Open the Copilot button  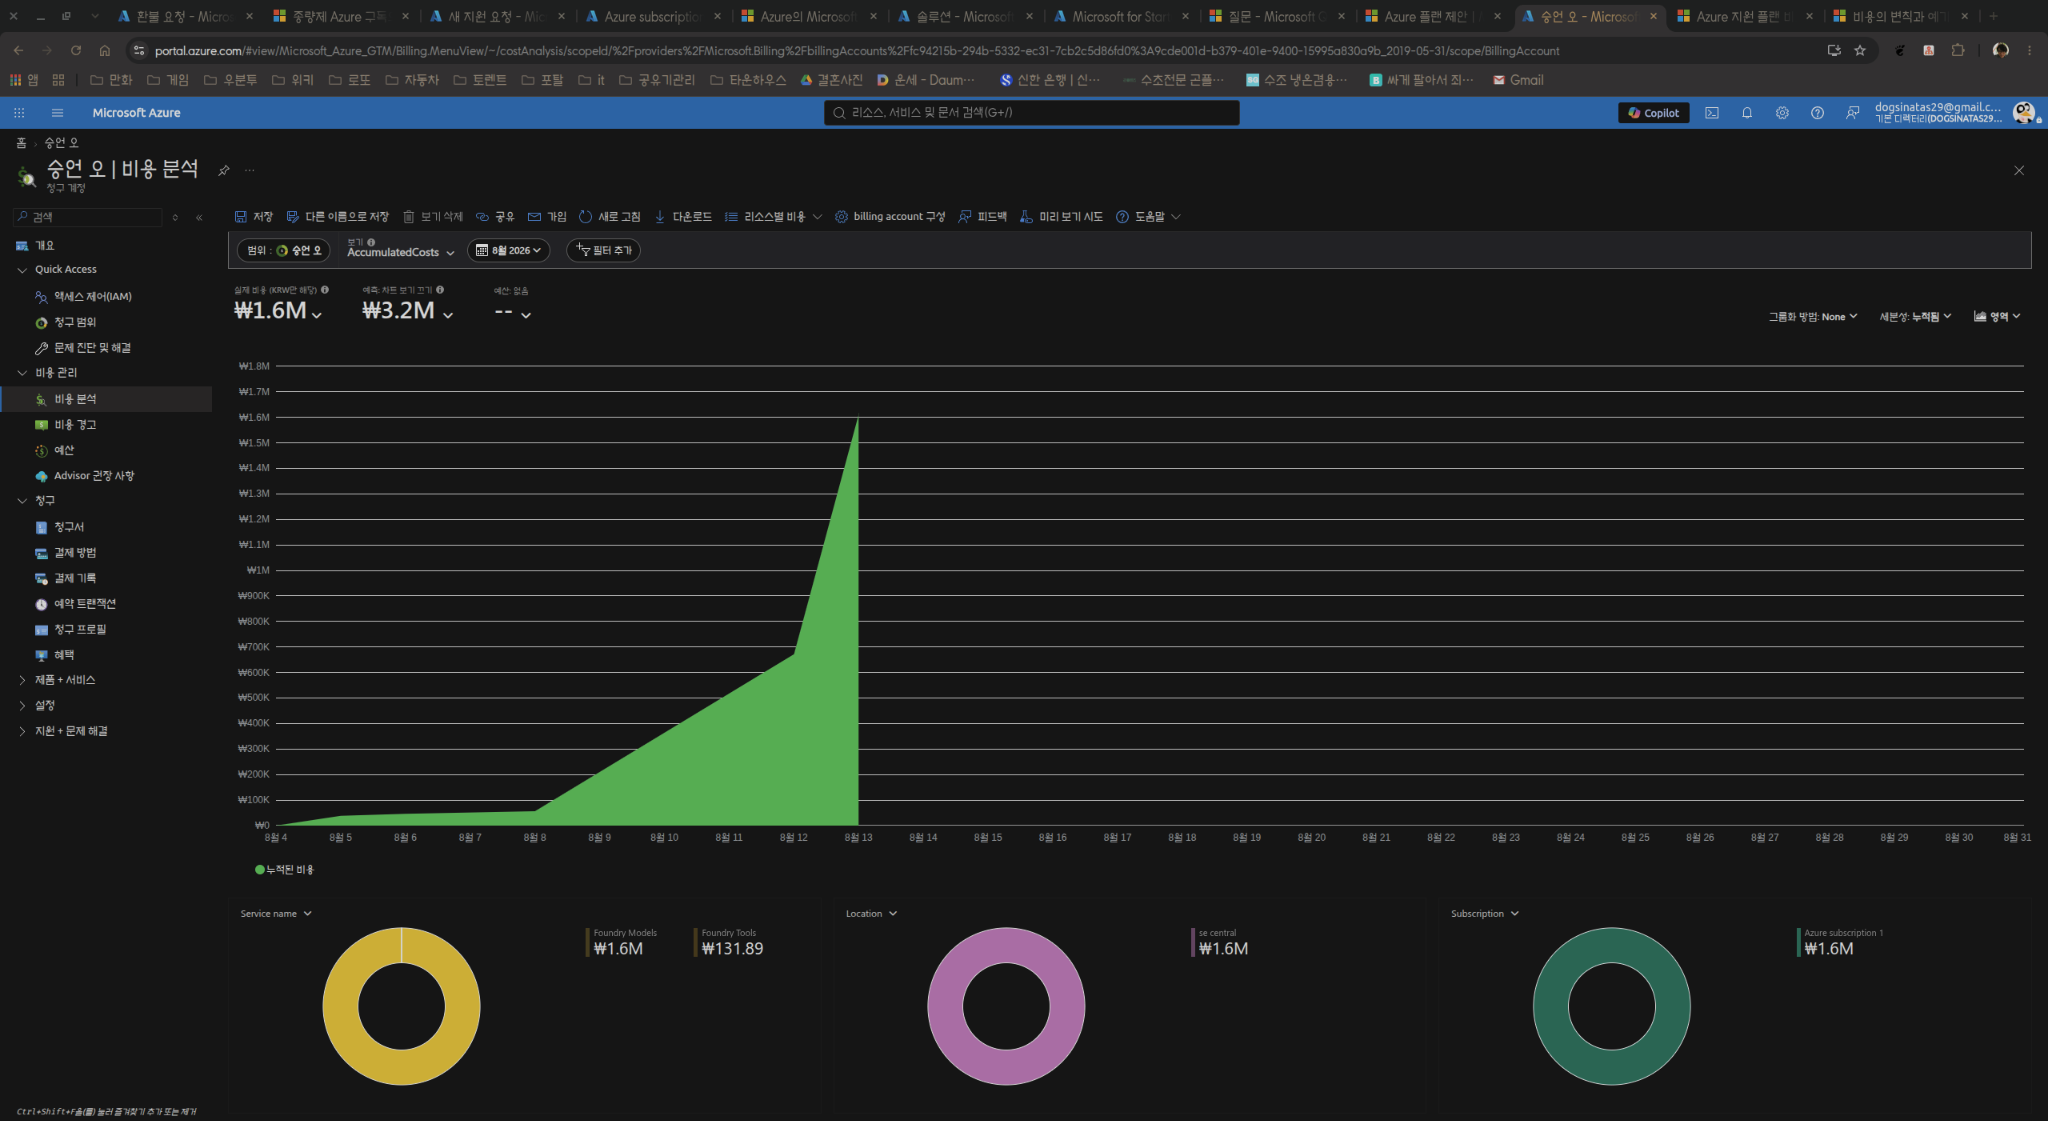[x=1654, y=113]
